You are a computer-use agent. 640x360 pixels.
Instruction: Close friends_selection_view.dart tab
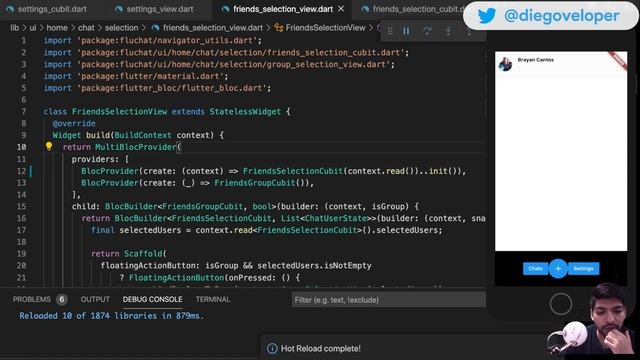[341, 9]
